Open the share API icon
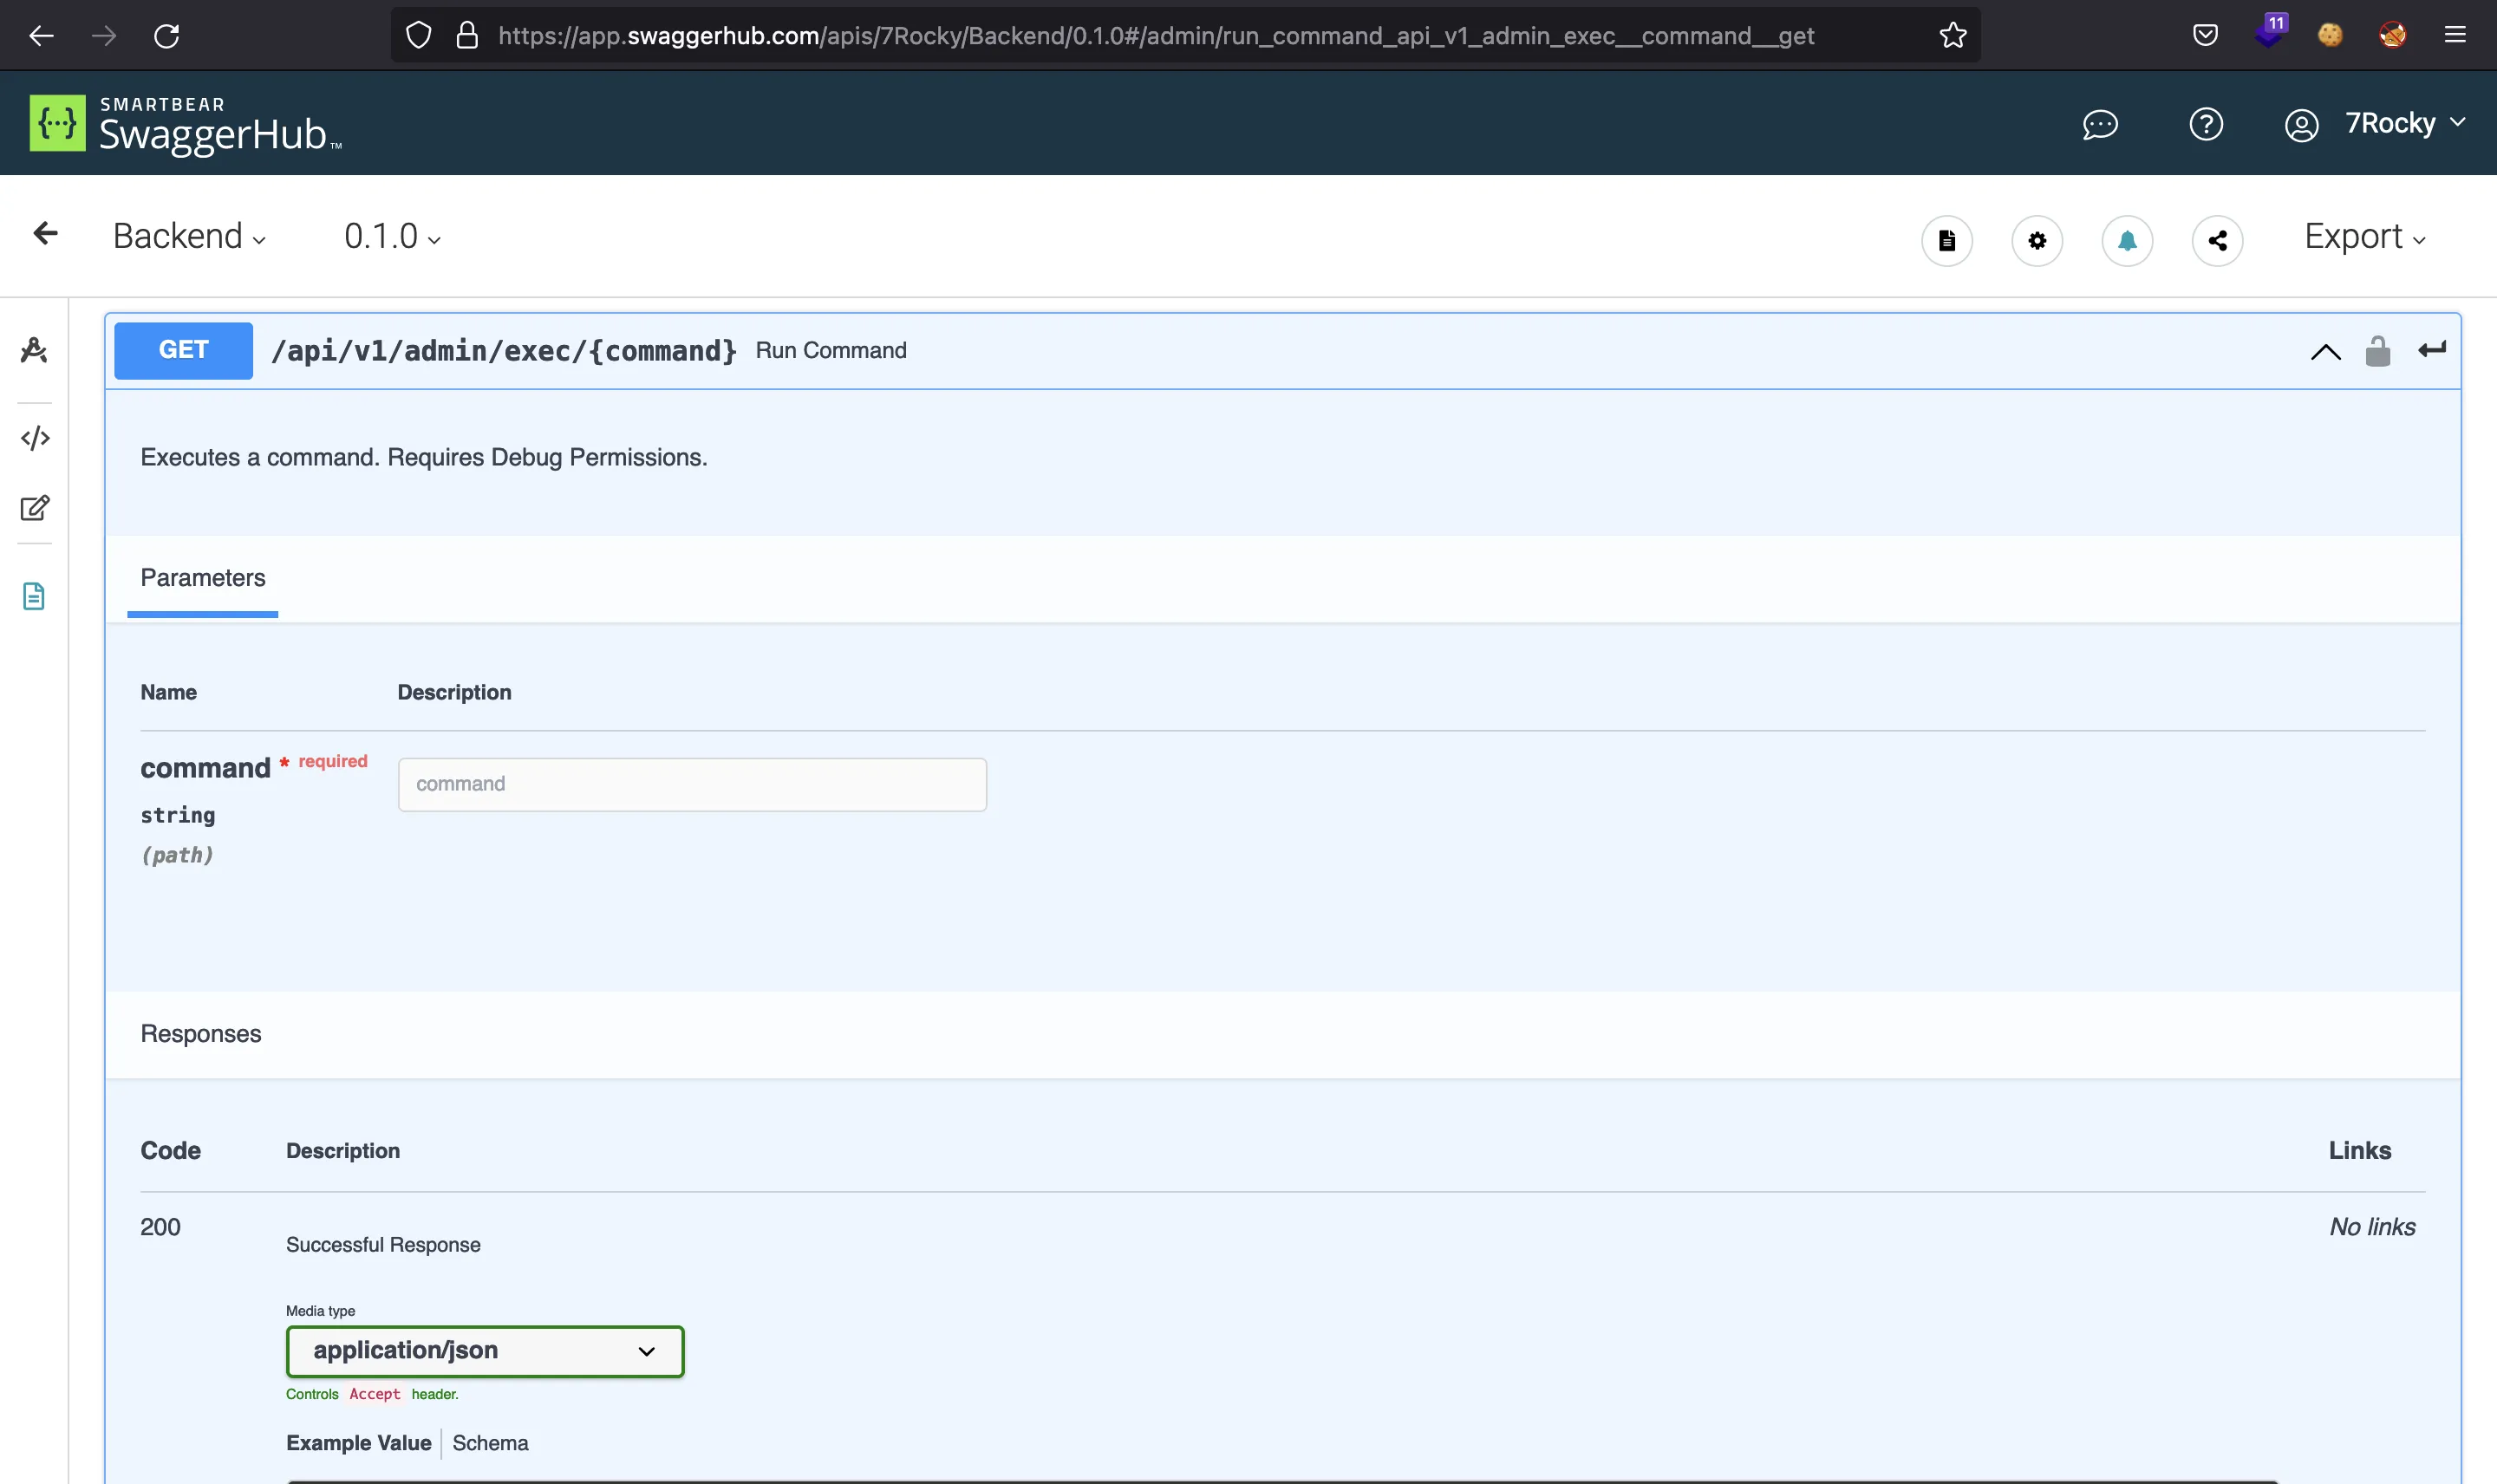2497x1484 pixels. coord(2217,241)
